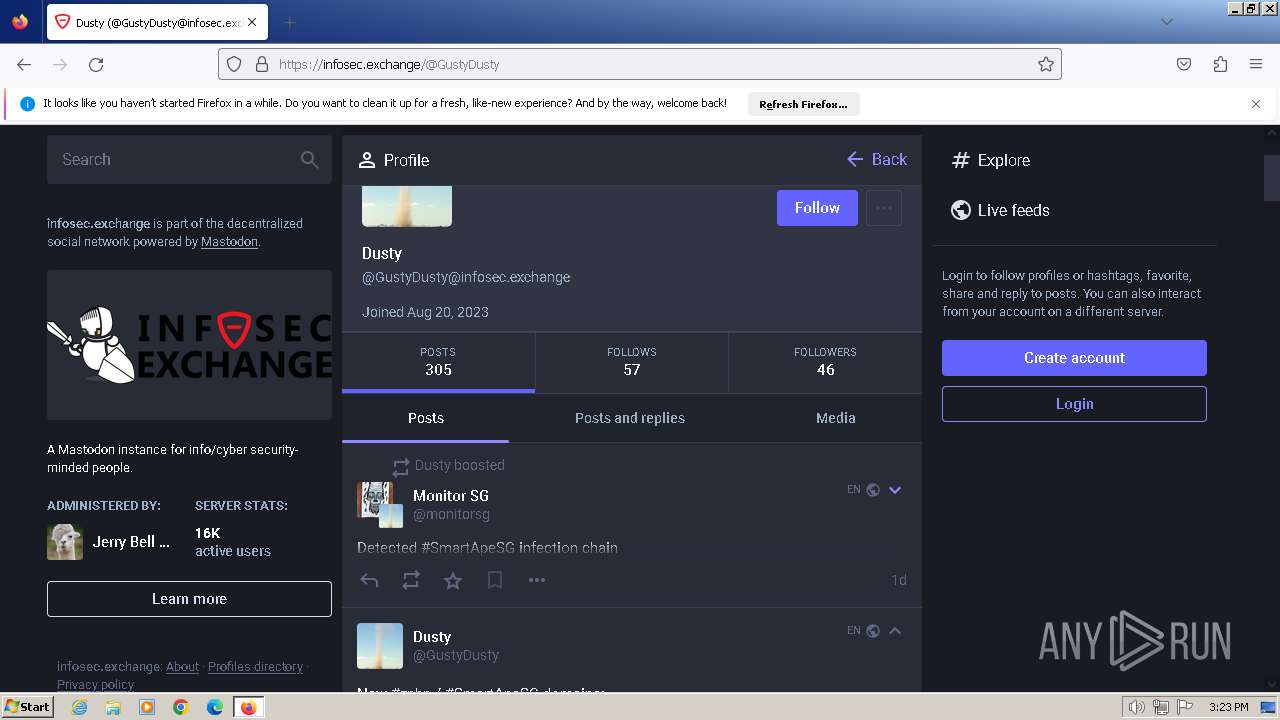Open the Monitor SG display name
The width and height of the screenshot is (1280, 720).
point(451,496)
